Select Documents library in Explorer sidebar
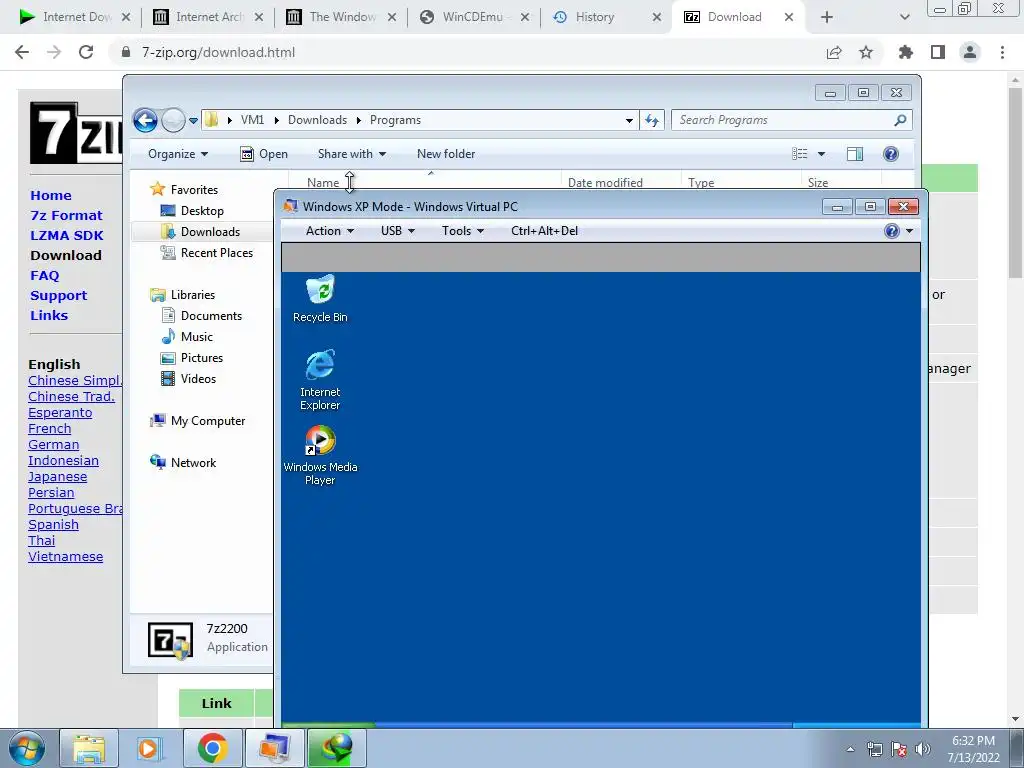The image size is (1024, 768). click(x=211, y=316)
